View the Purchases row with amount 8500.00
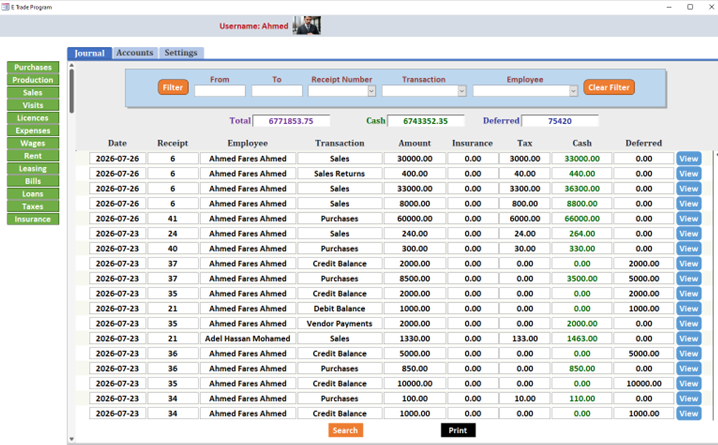 click(x=689, y=278)
